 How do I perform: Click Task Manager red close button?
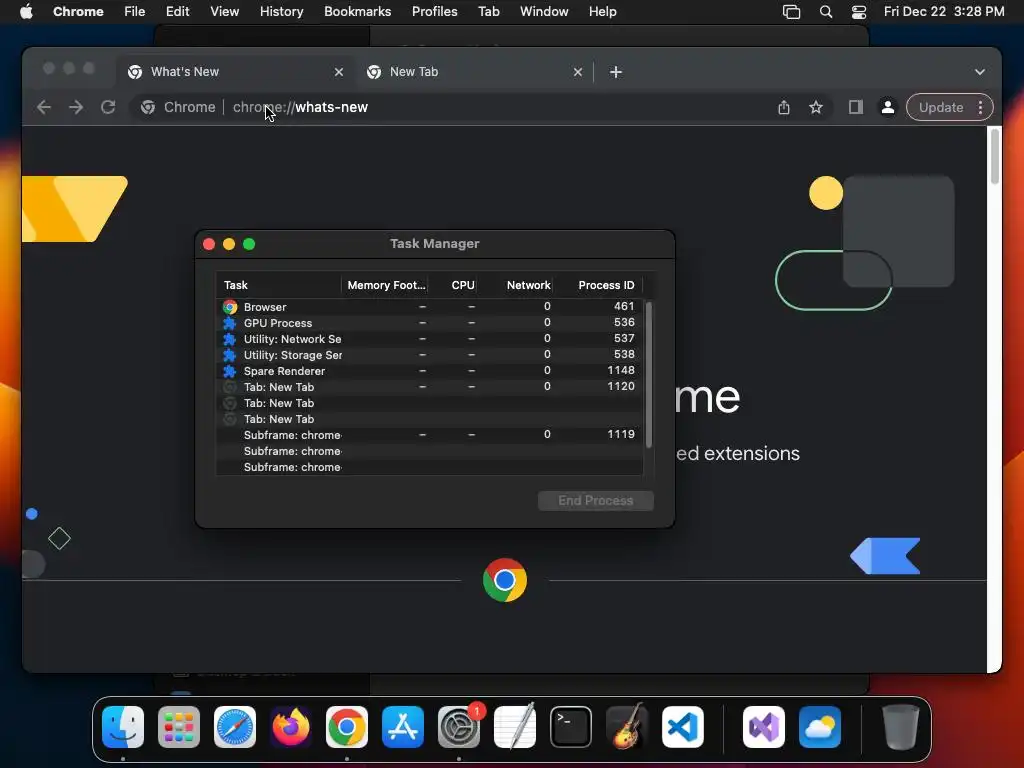209,244
